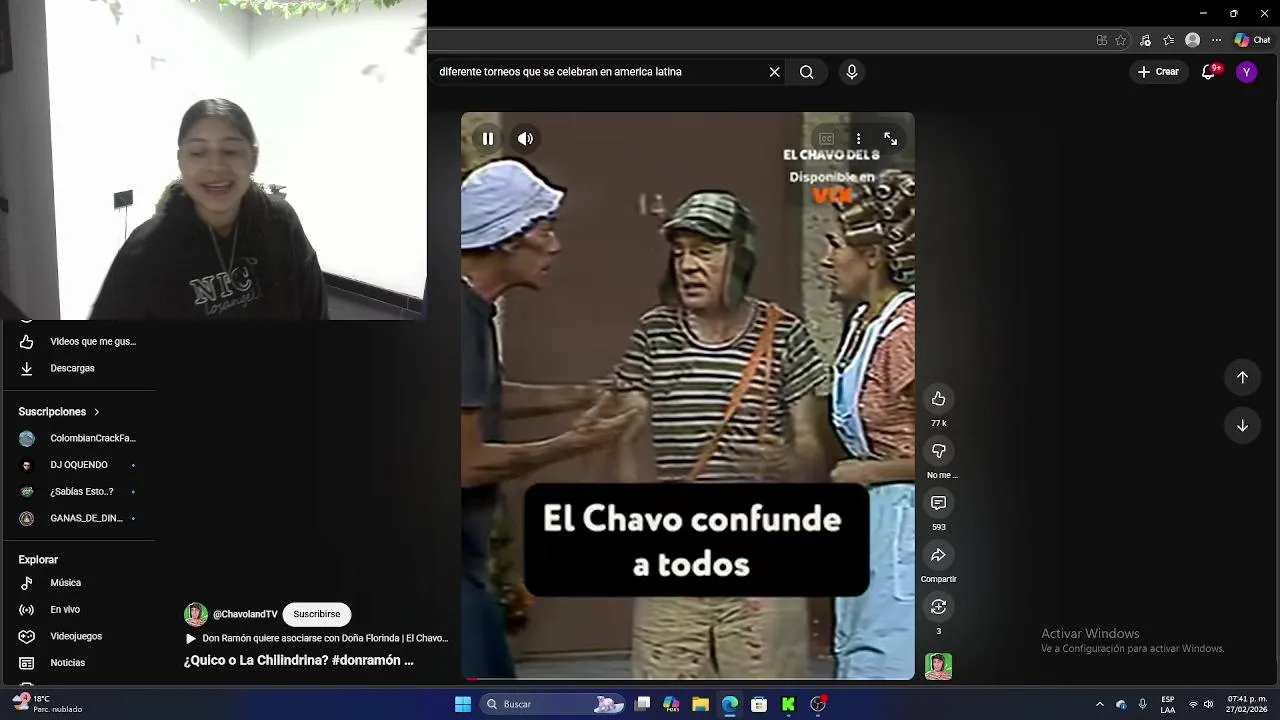Open Edge settings and more menu
The width and height of the screenshot is (1280, 720).
[x=1216, y=40]
